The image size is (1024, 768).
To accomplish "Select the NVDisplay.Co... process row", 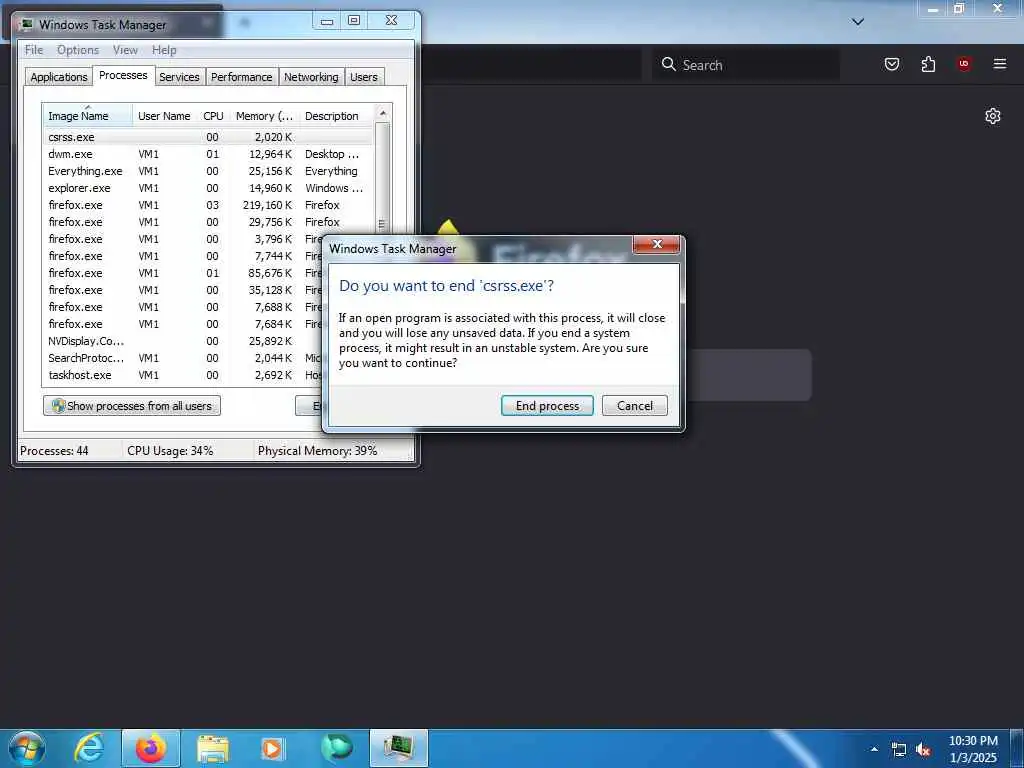I will (183, 341).
